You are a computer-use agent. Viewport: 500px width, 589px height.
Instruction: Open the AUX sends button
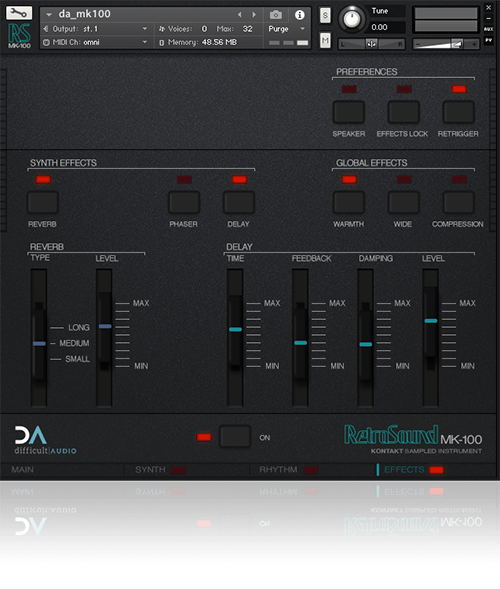click(x=488, y=29)
